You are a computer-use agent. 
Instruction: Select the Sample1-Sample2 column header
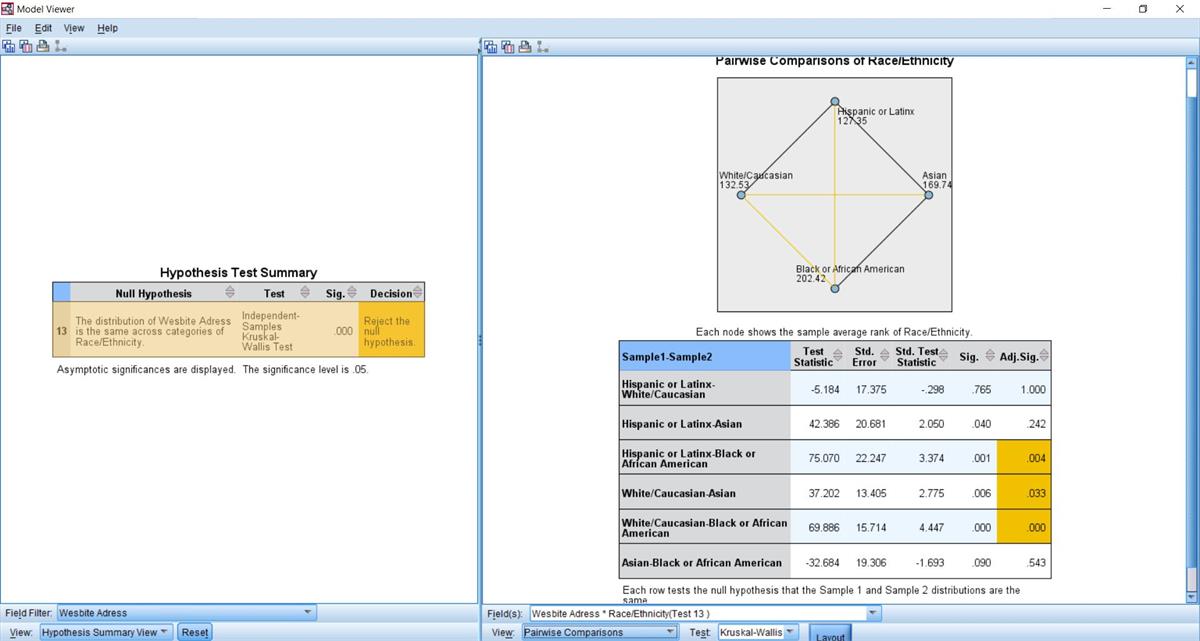(704, 356)
